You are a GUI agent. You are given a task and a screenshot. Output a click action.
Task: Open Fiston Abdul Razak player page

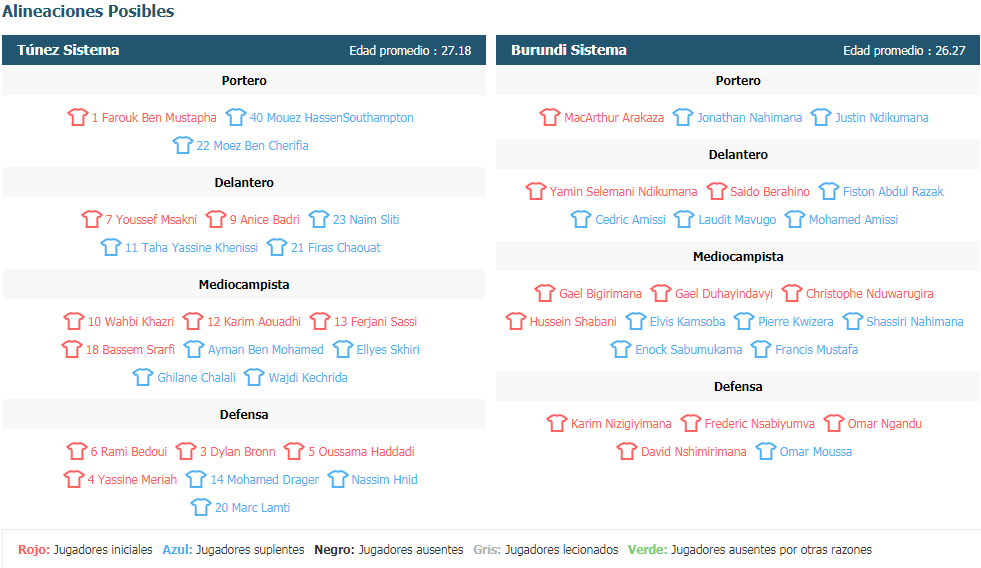click(893, 191)
